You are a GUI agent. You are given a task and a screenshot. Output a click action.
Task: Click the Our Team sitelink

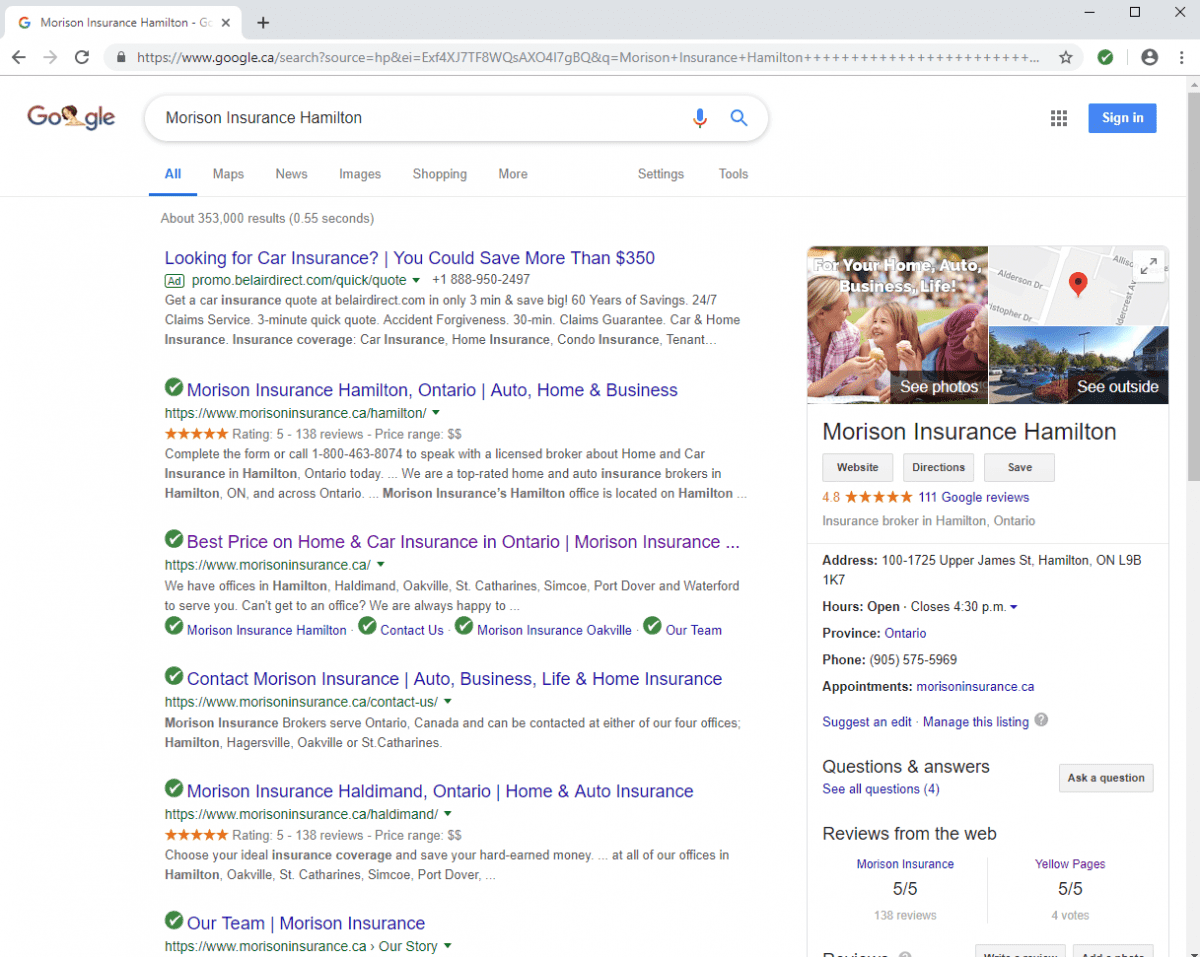(693, 630)
